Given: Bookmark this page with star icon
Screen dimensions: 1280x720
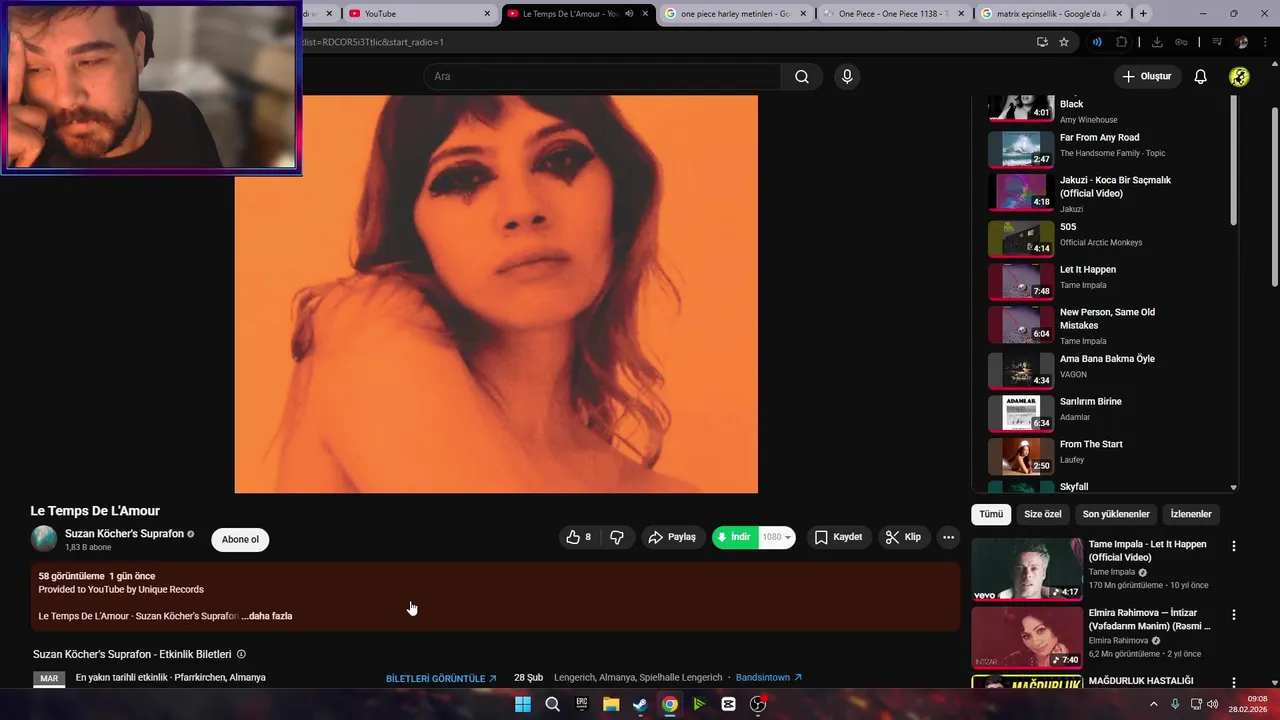Looking at the screenshot, I should click(1064, 42).
